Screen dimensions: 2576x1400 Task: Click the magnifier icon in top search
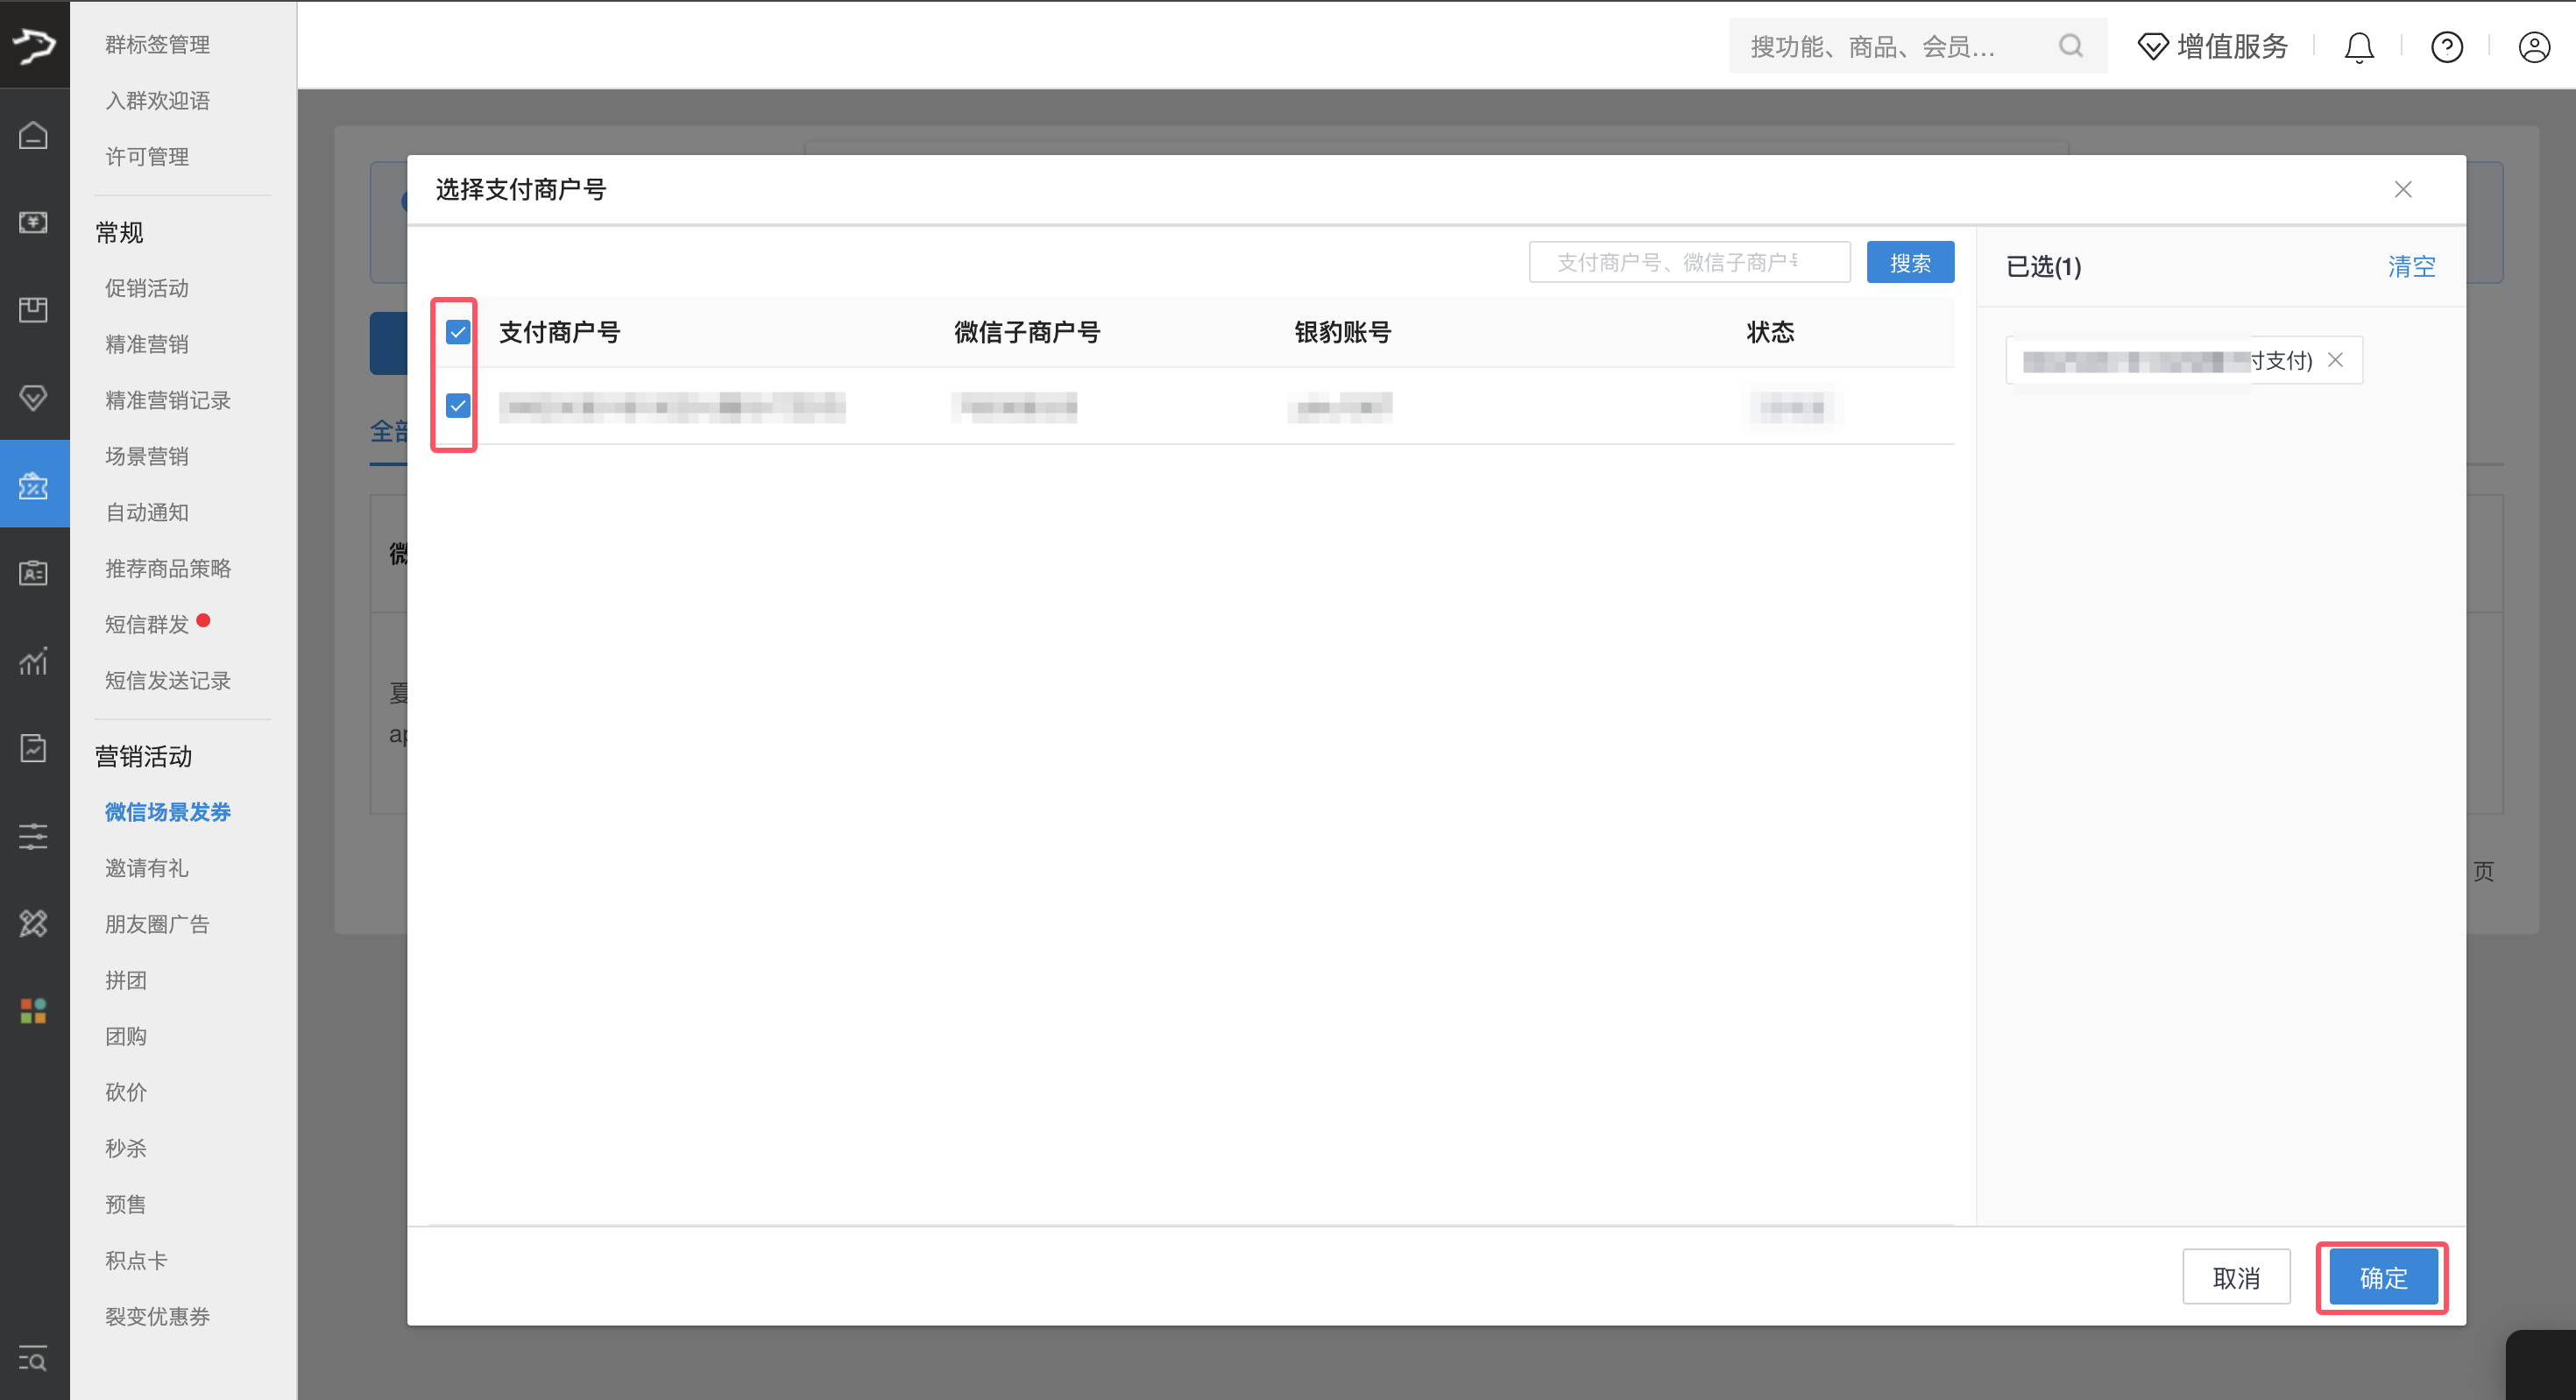tap(2071, 46)
